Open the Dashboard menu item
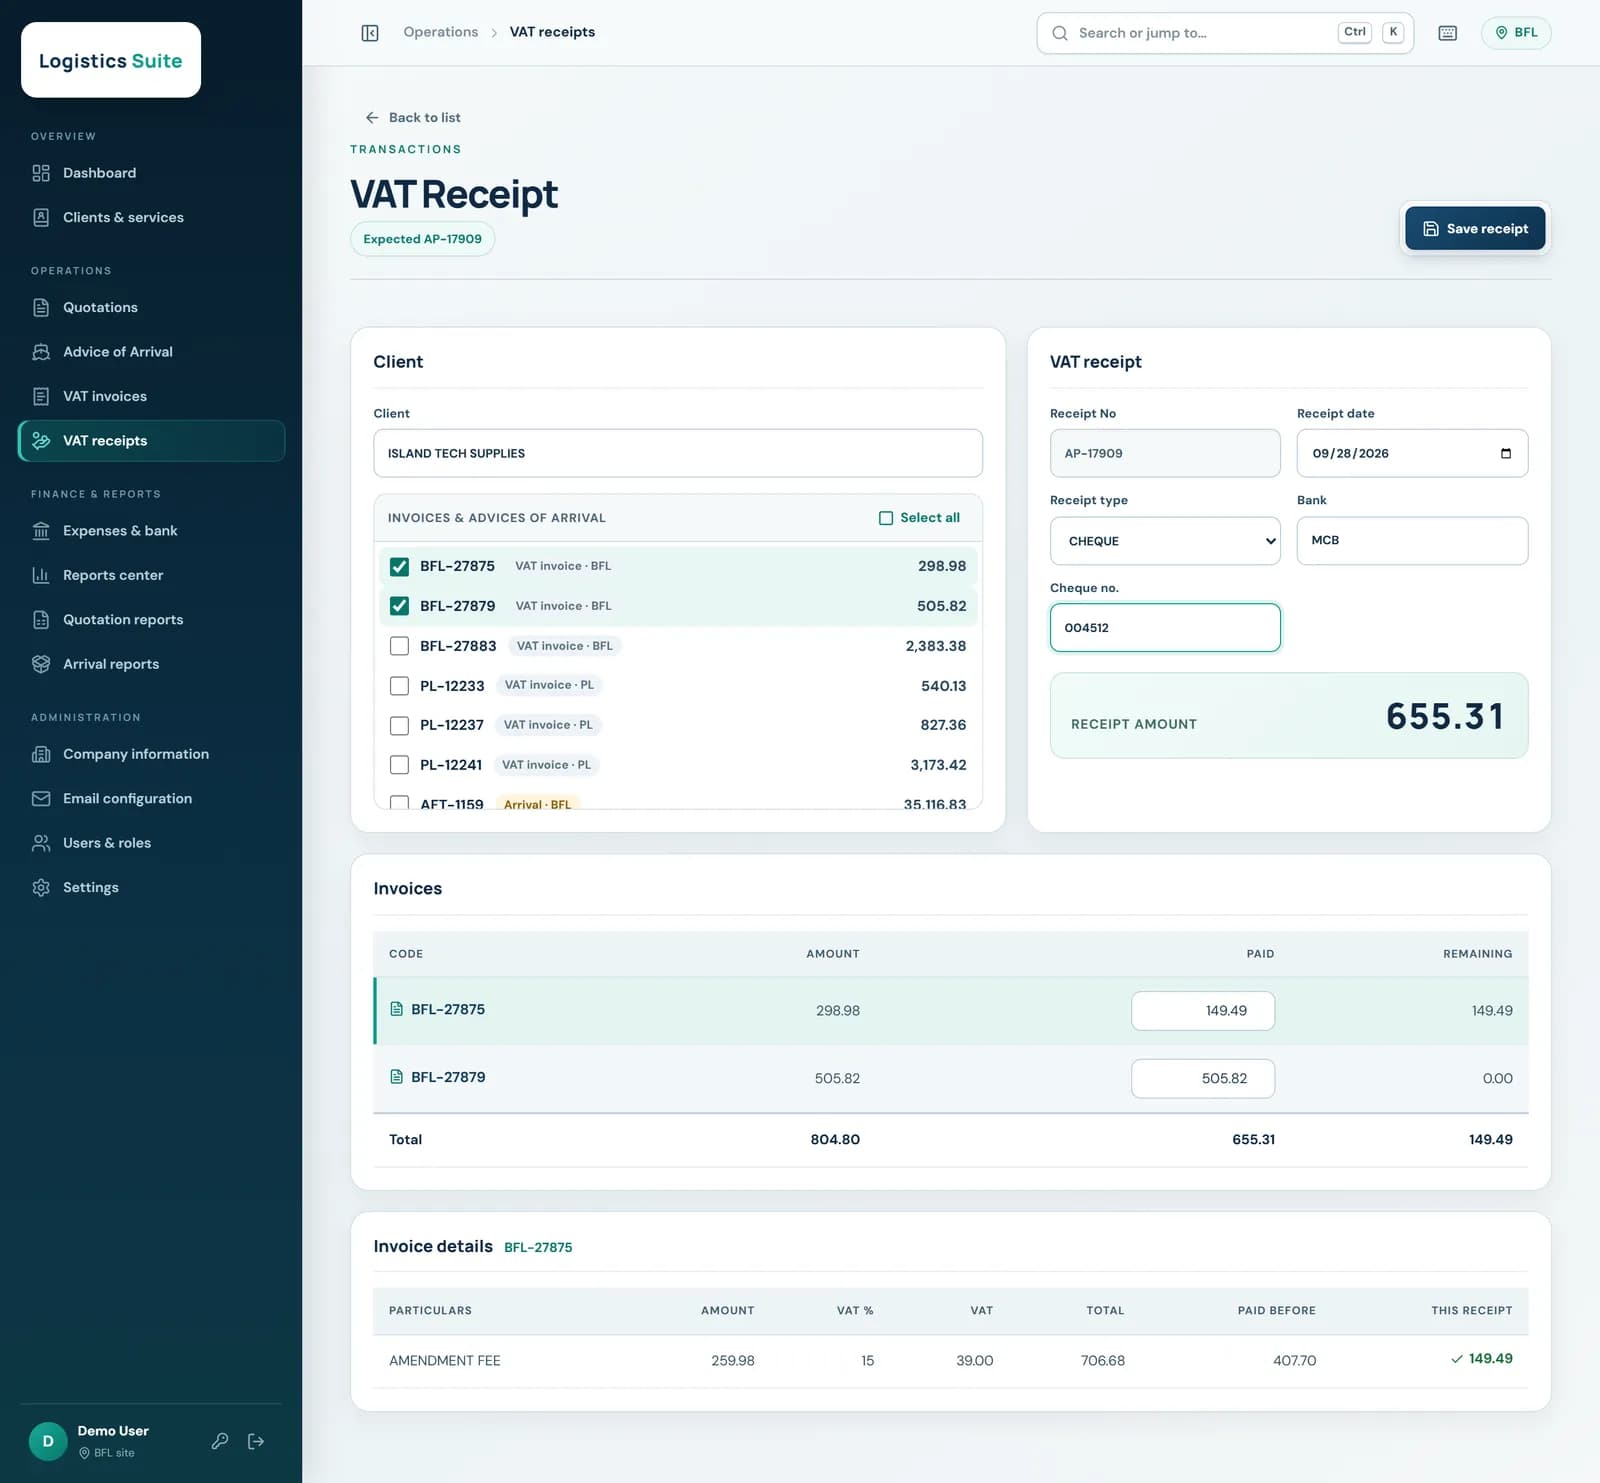Image resolution: width=1600 pixels, height=1483 pixels. point(151,173)
